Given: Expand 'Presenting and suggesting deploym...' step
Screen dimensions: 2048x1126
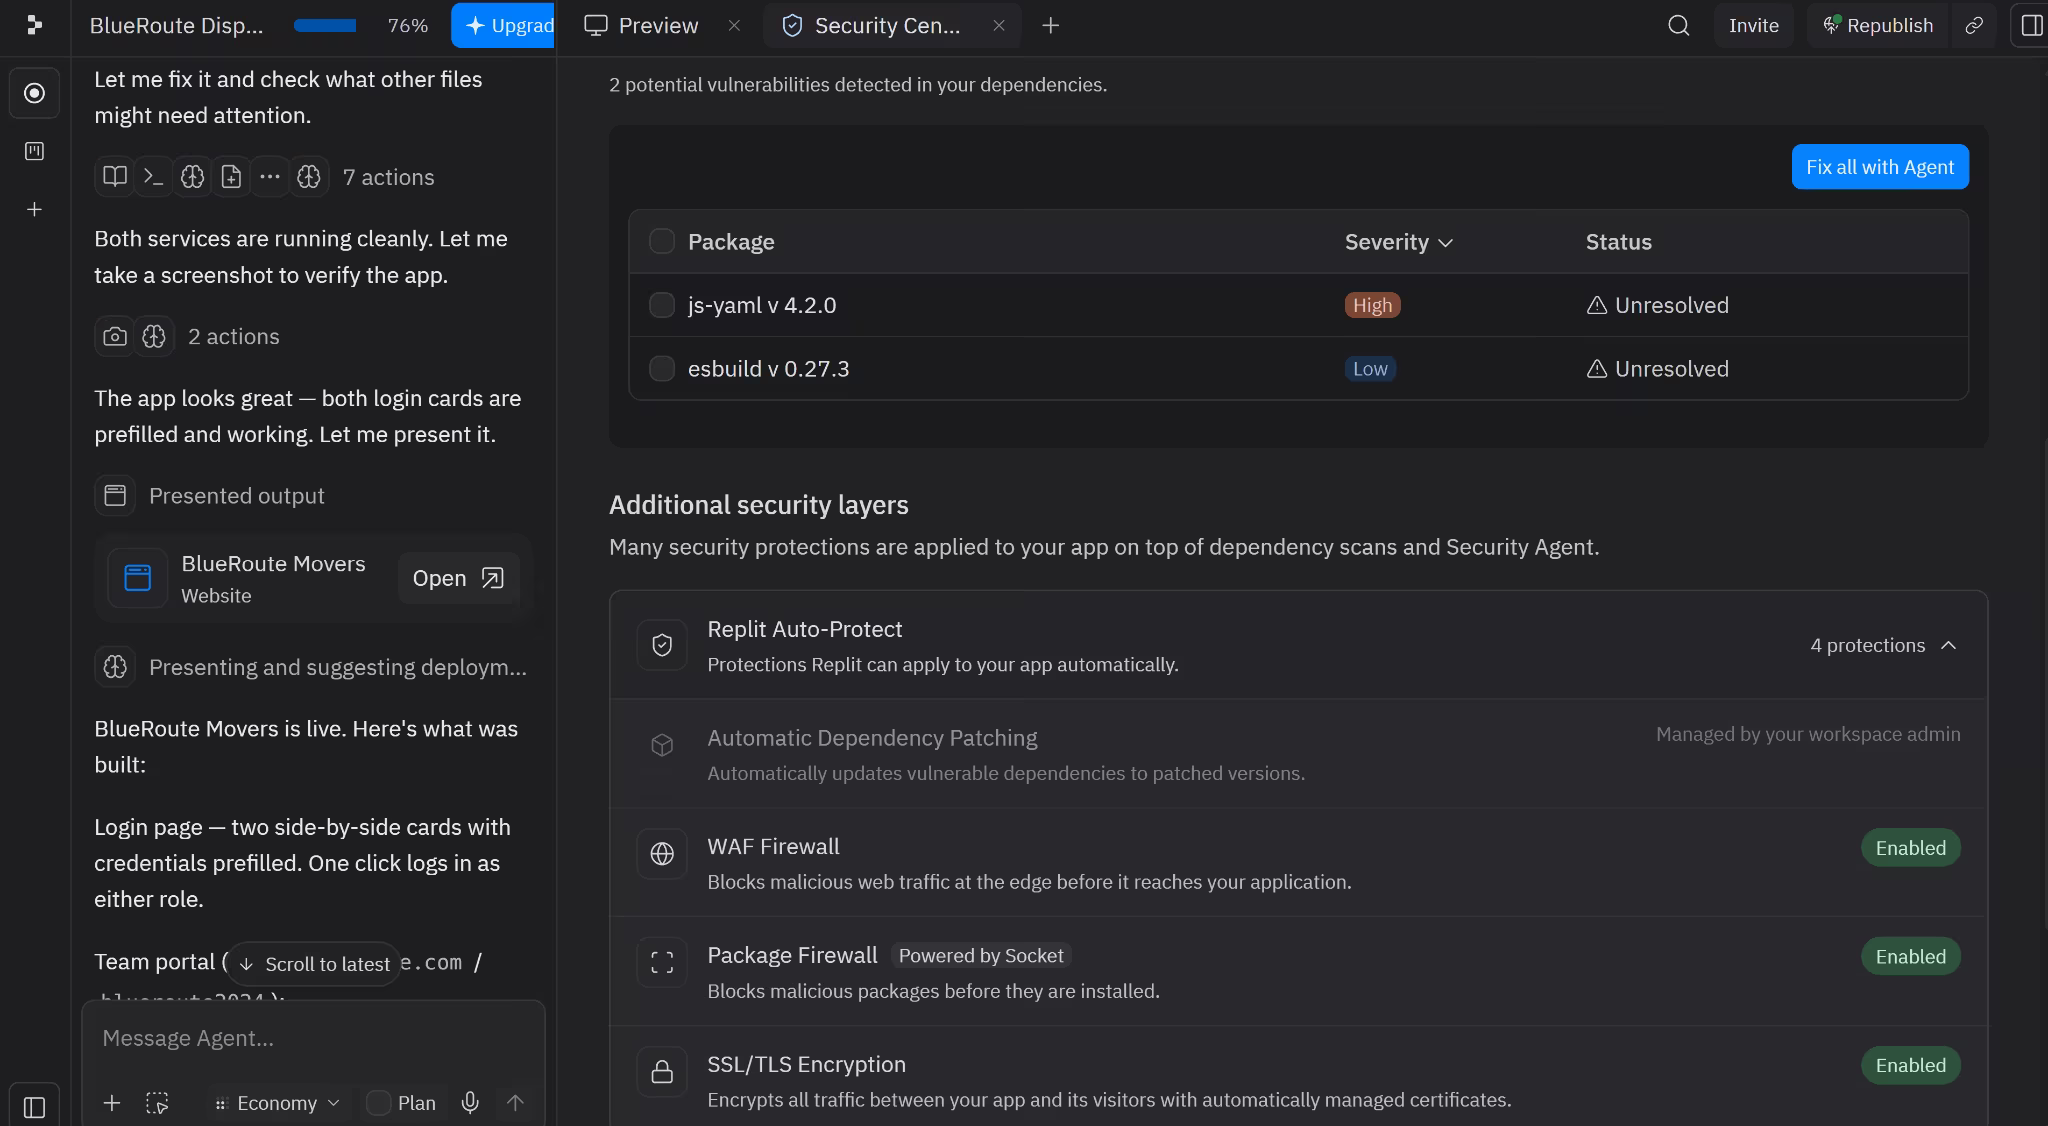Looking at the screenshot, I should tap(337, 667).
